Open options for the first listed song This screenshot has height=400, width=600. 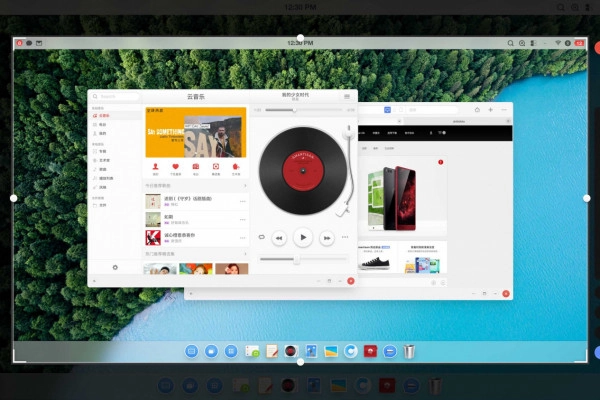[243, 201]
